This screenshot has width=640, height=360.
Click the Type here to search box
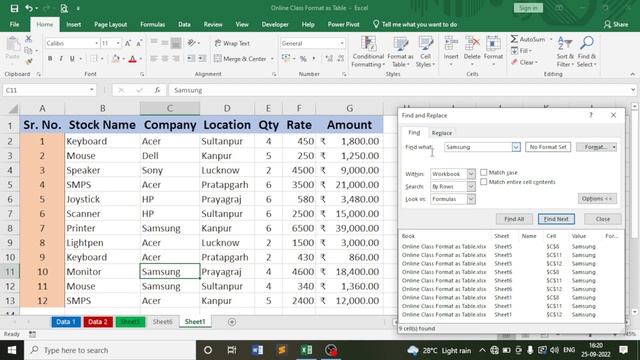click(x=110, y=350)
